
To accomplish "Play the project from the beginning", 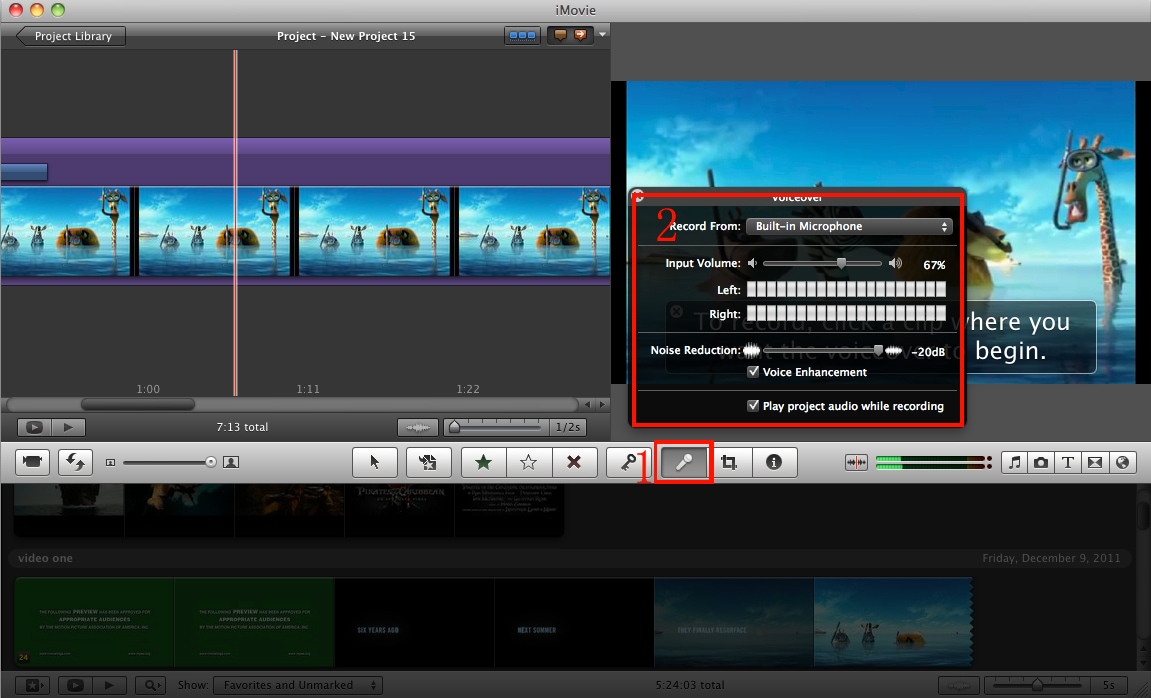I will tap(68, 426).
